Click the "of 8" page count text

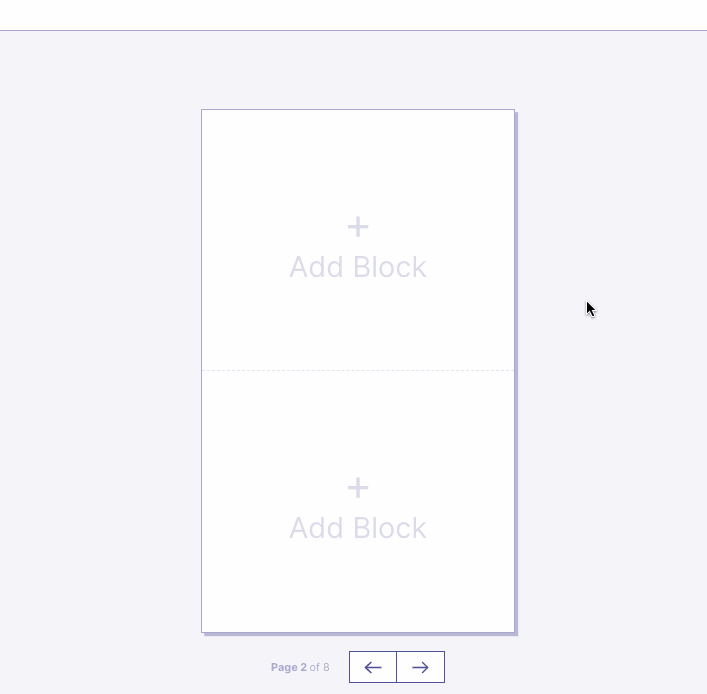point(320,667)
